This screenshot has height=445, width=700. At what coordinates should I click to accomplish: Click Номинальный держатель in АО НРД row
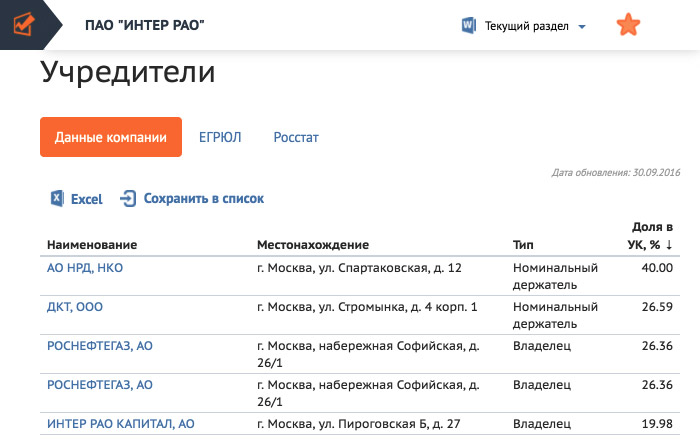[555, 276]
